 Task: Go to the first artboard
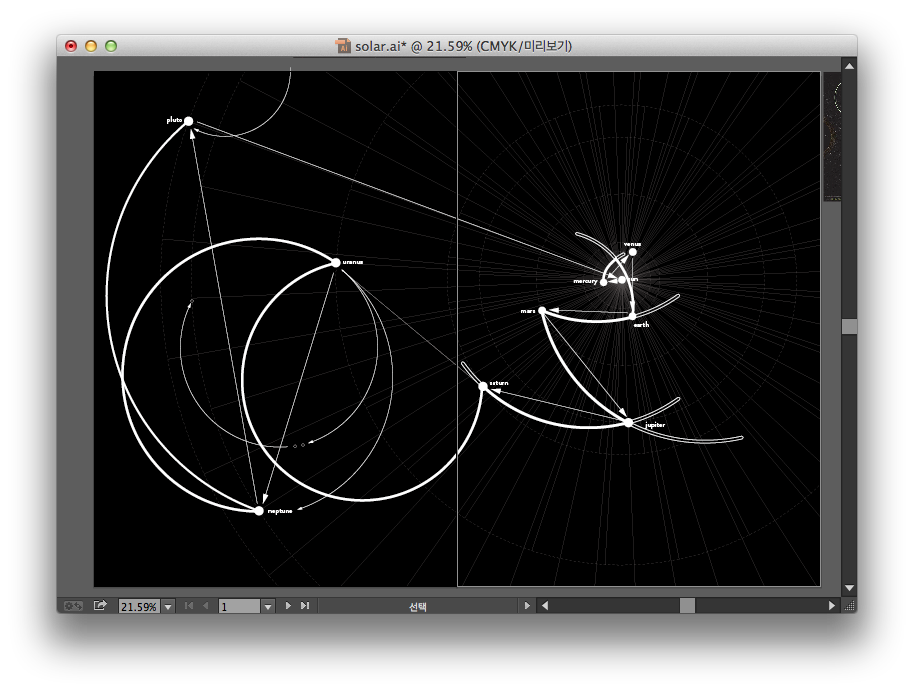[189, 606]
